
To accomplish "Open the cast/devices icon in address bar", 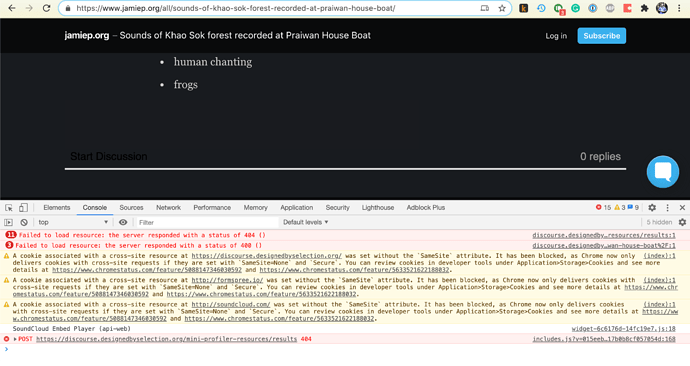I will [484, 8].
